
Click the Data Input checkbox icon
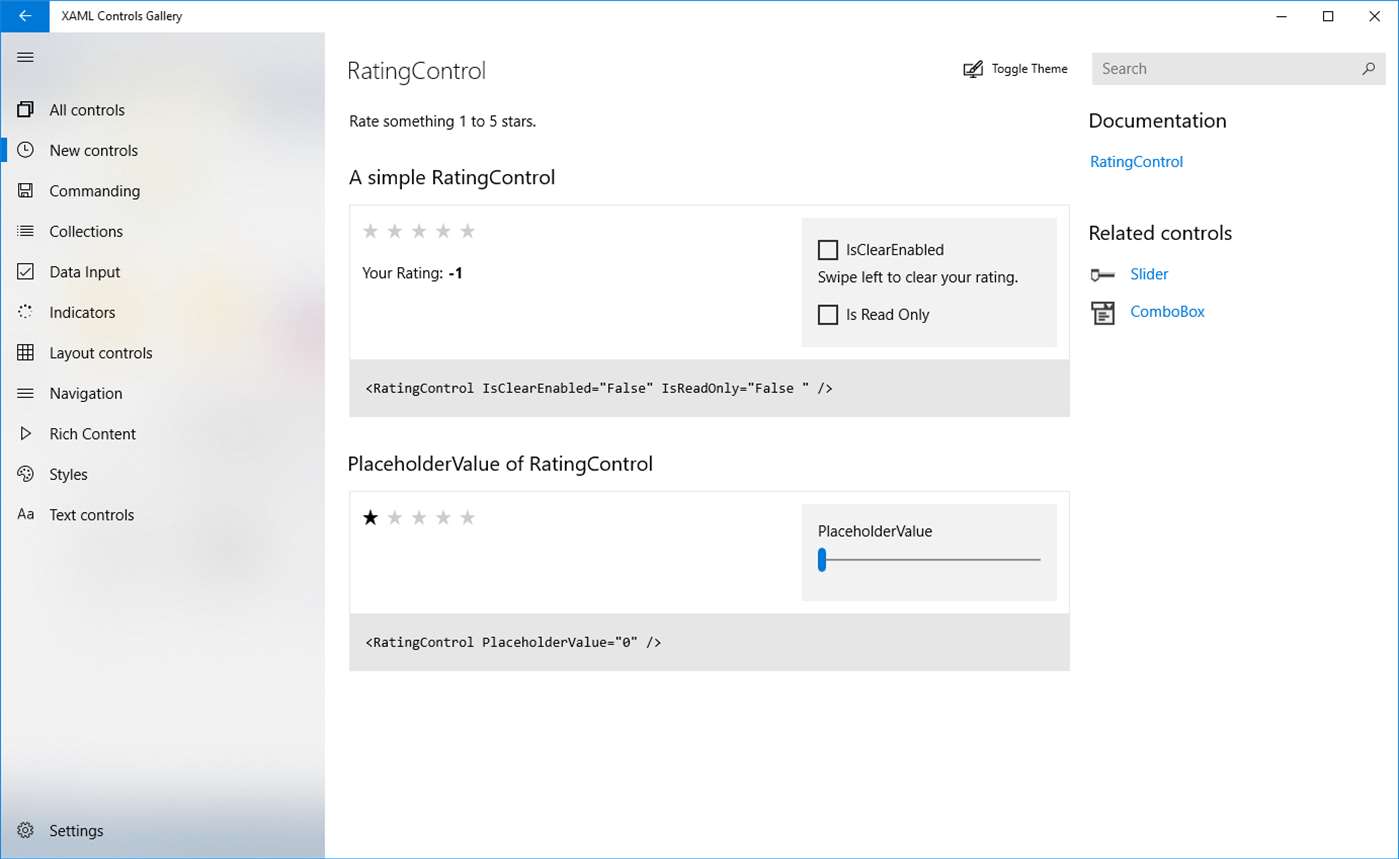26,272
